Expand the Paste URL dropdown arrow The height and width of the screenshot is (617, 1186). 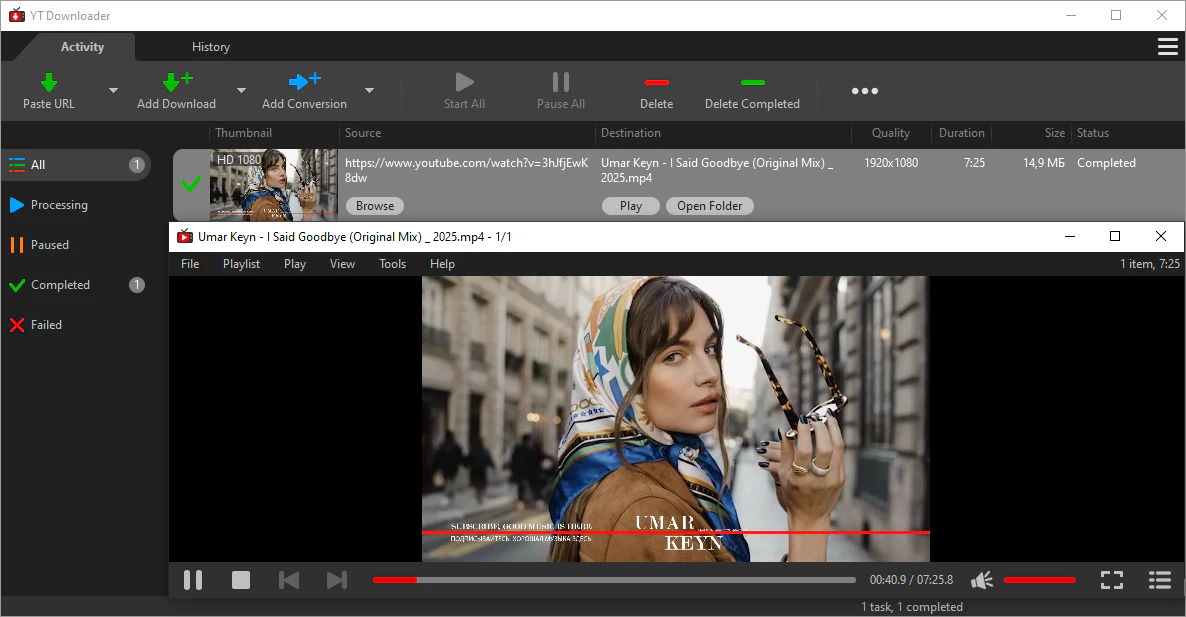point(113,91)
